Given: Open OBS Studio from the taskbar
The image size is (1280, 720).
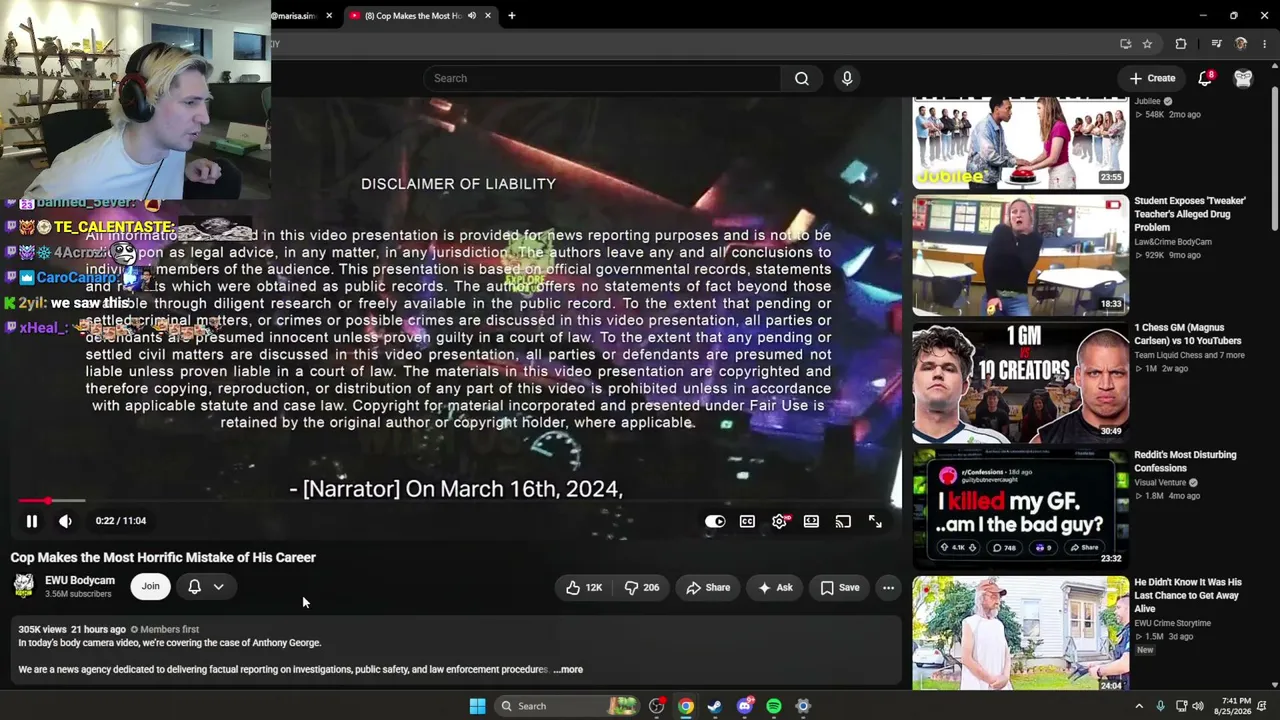Looking at the screenshot, I should click(657, 706).
